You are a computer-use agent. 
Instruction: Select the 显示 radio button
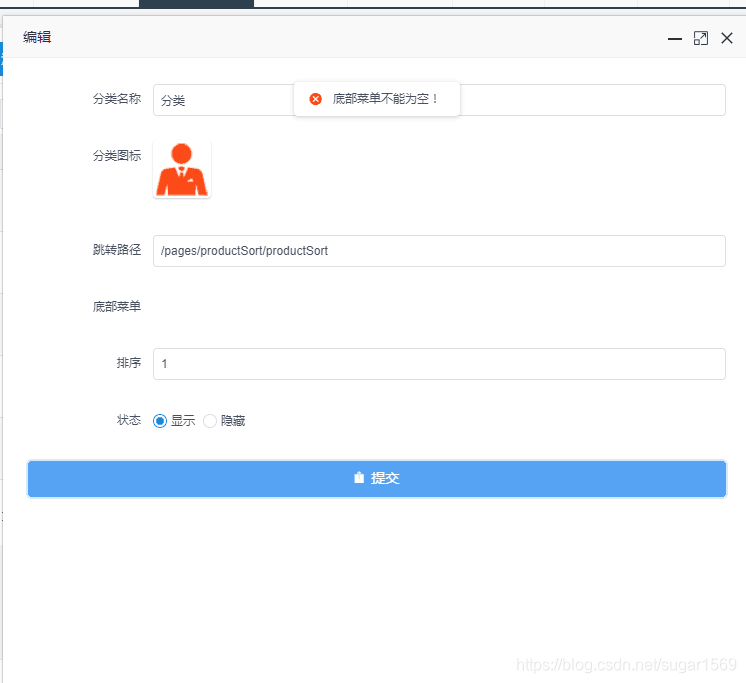pyautogui.click(x=160, y=421)
